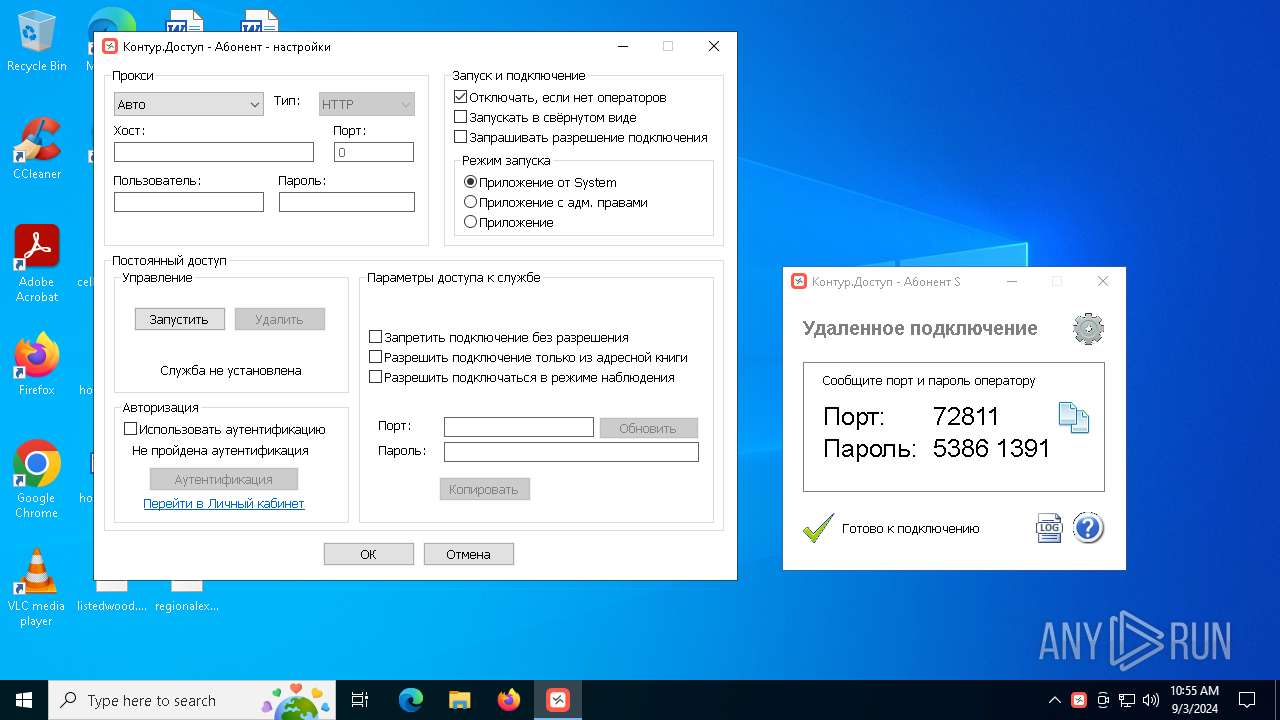This screenshot has width=1280, height=720.
Task: Focus proxy Хост input field
Action: (x=214, y=152)
